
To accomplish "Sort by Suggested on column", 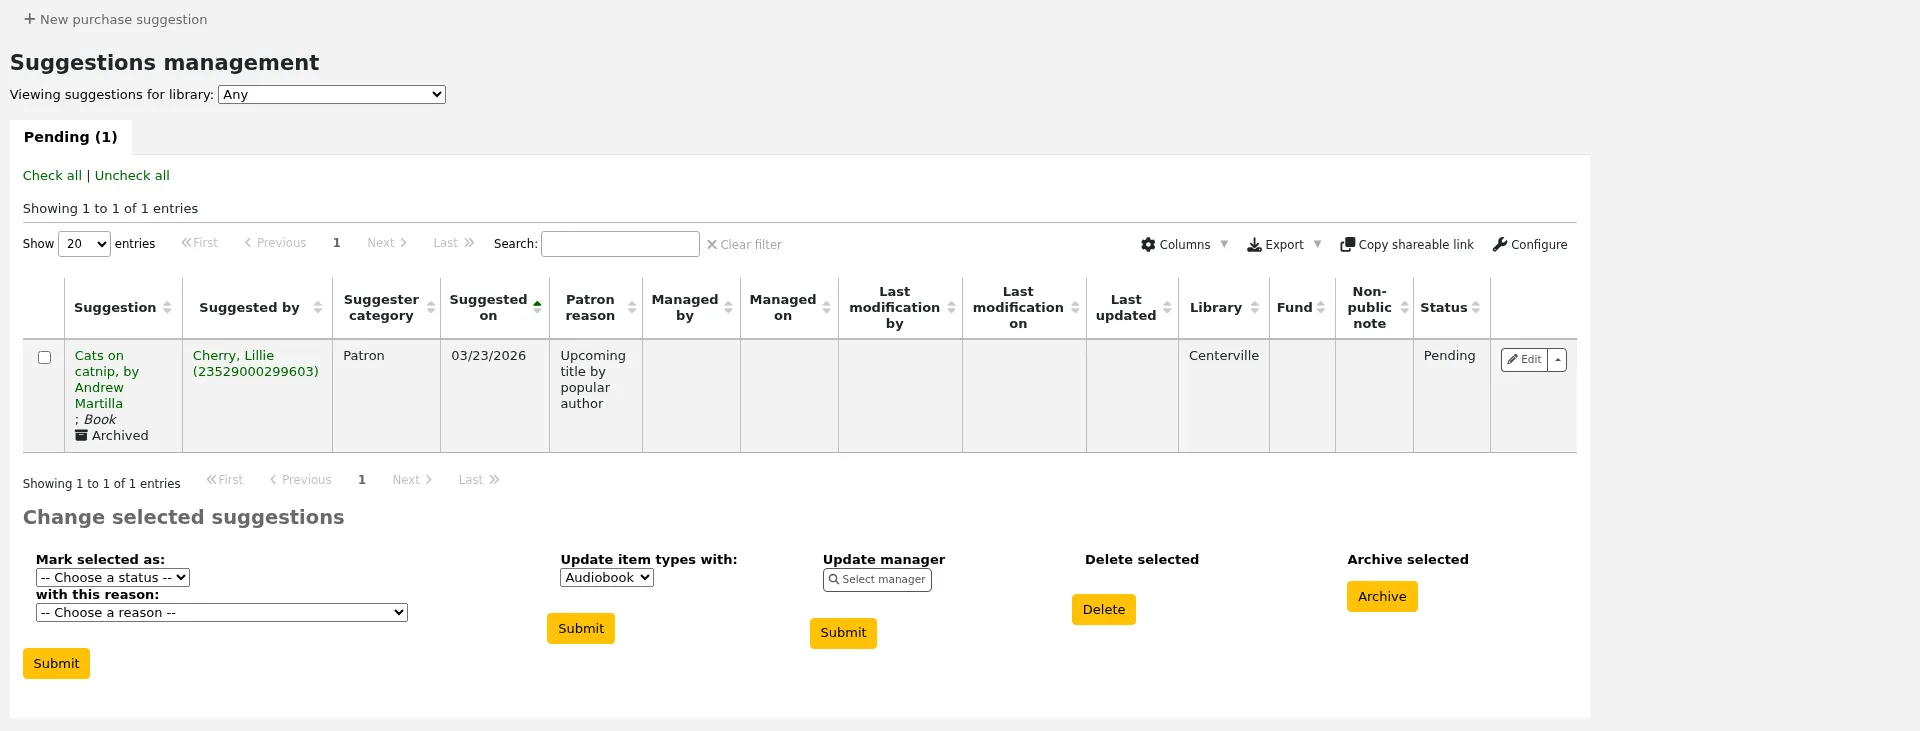I will 495,307.
